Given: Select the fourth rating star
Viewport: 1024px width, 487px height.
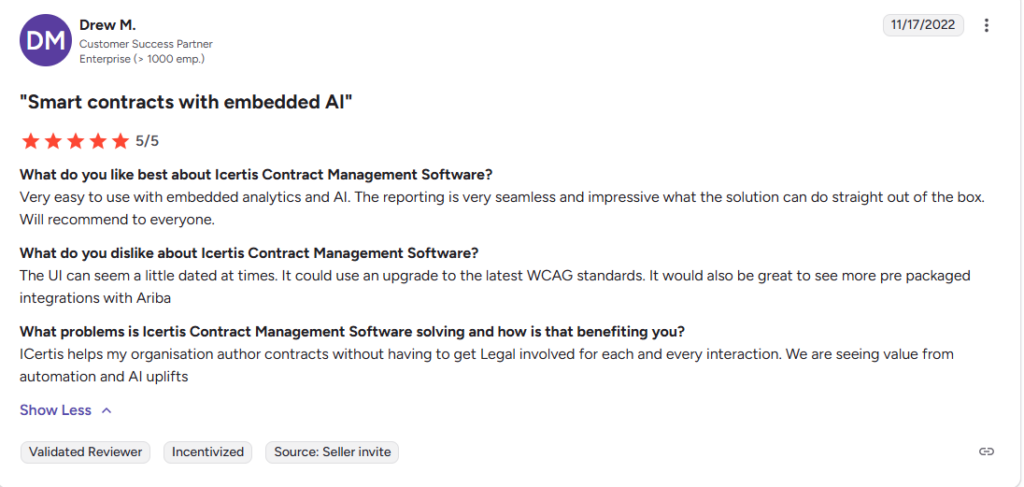Looking at the screenshot, I should [x=98, y=141].
